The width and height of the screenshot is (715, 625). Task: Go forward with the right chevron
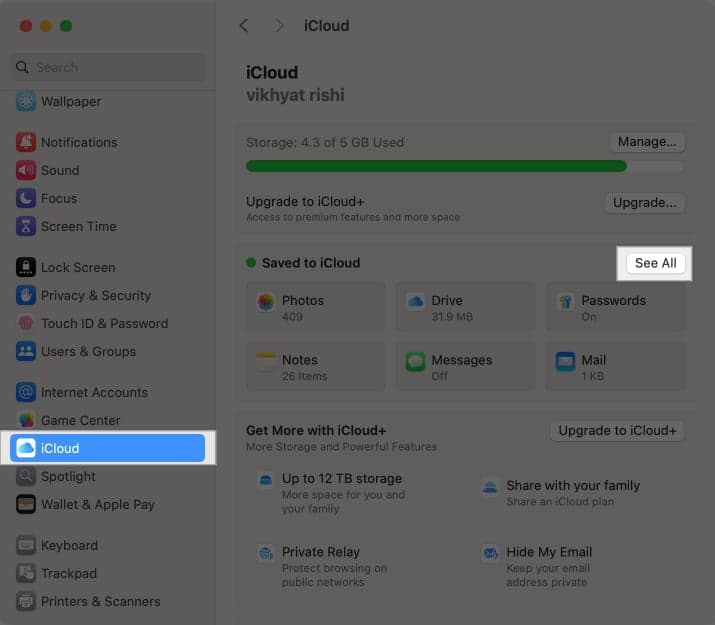point(279,26)
